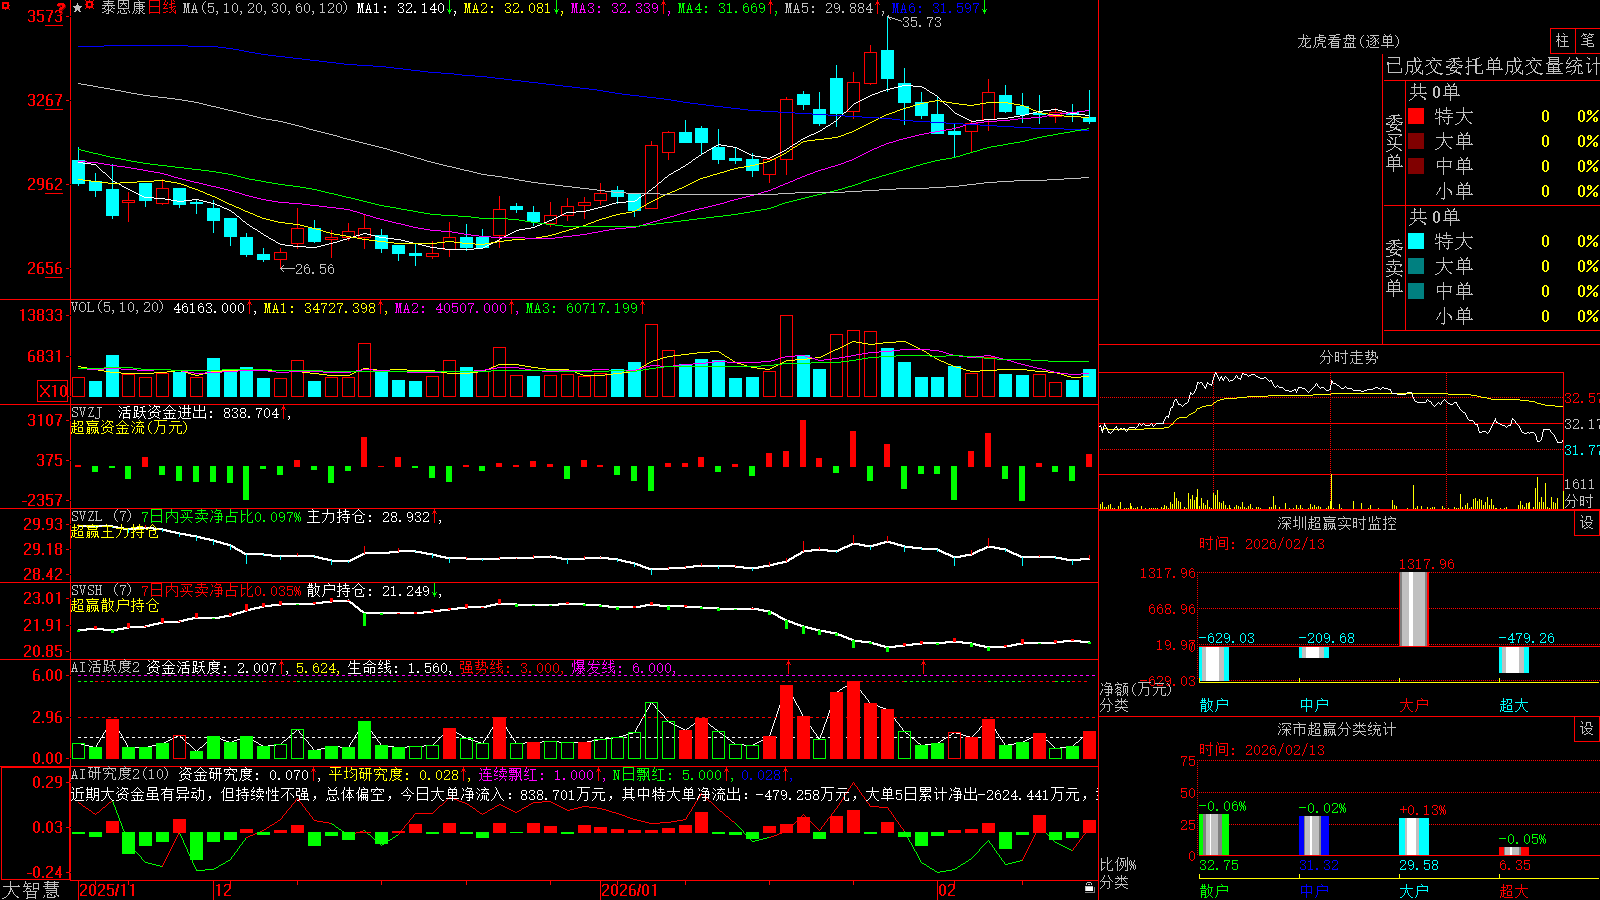Screen dimensions: 1600x900
Task: Click the SVZJ indicator name
Action: (x=87, y=412)
